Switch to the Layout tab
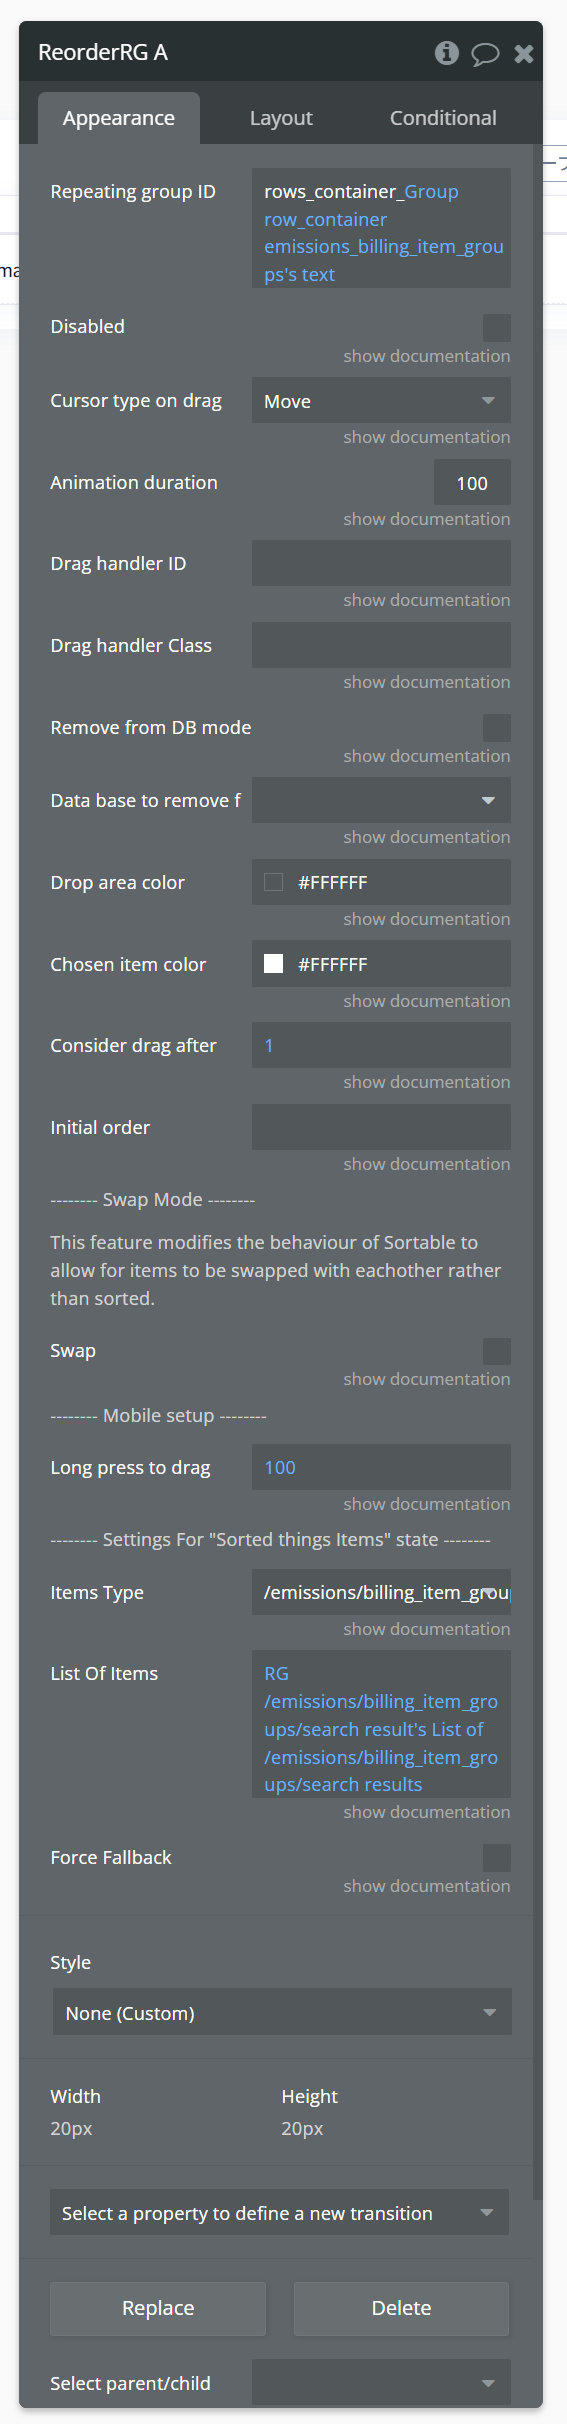 tap(281, 118)
